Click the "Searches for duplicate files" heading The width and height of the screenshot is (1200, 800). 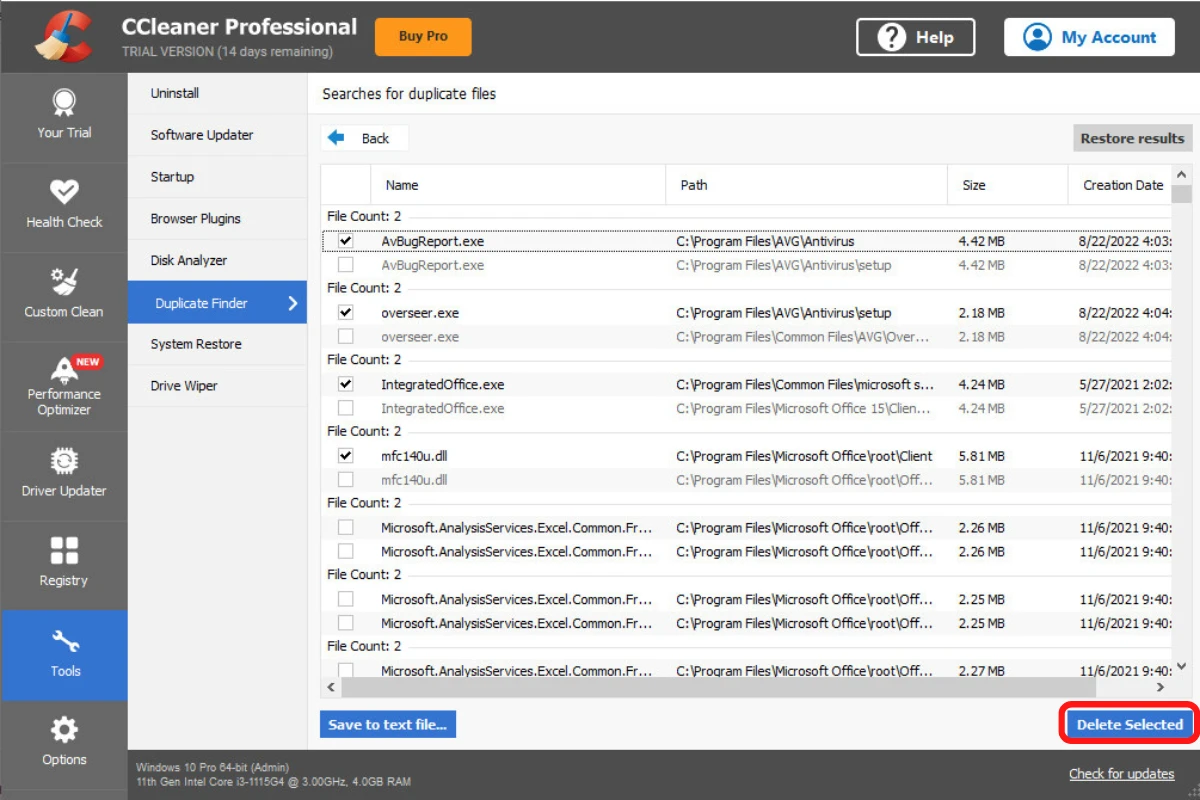click(409, 94)
